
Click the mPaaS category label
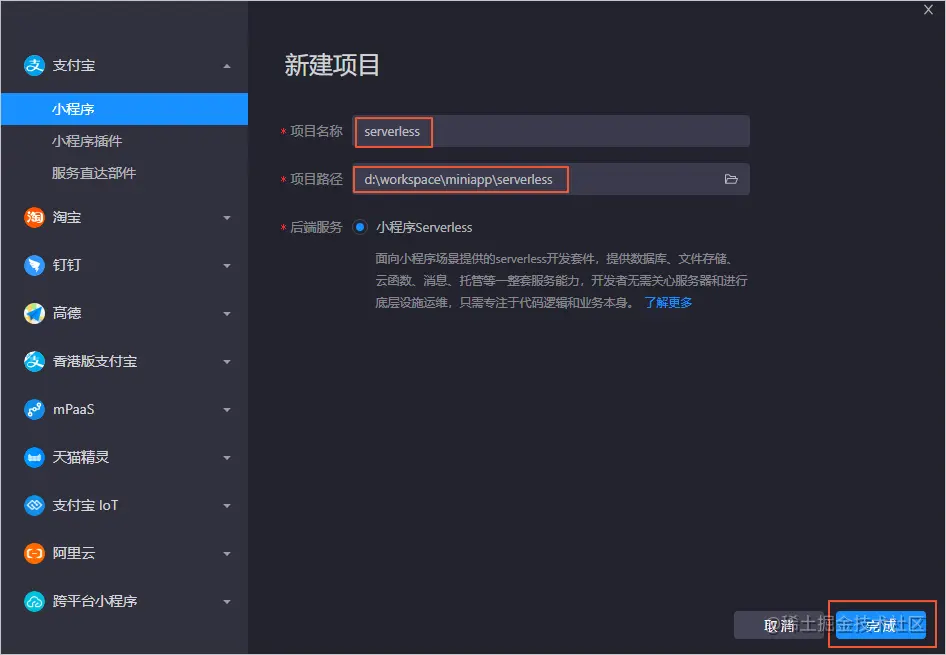click(x=74, y=410)
